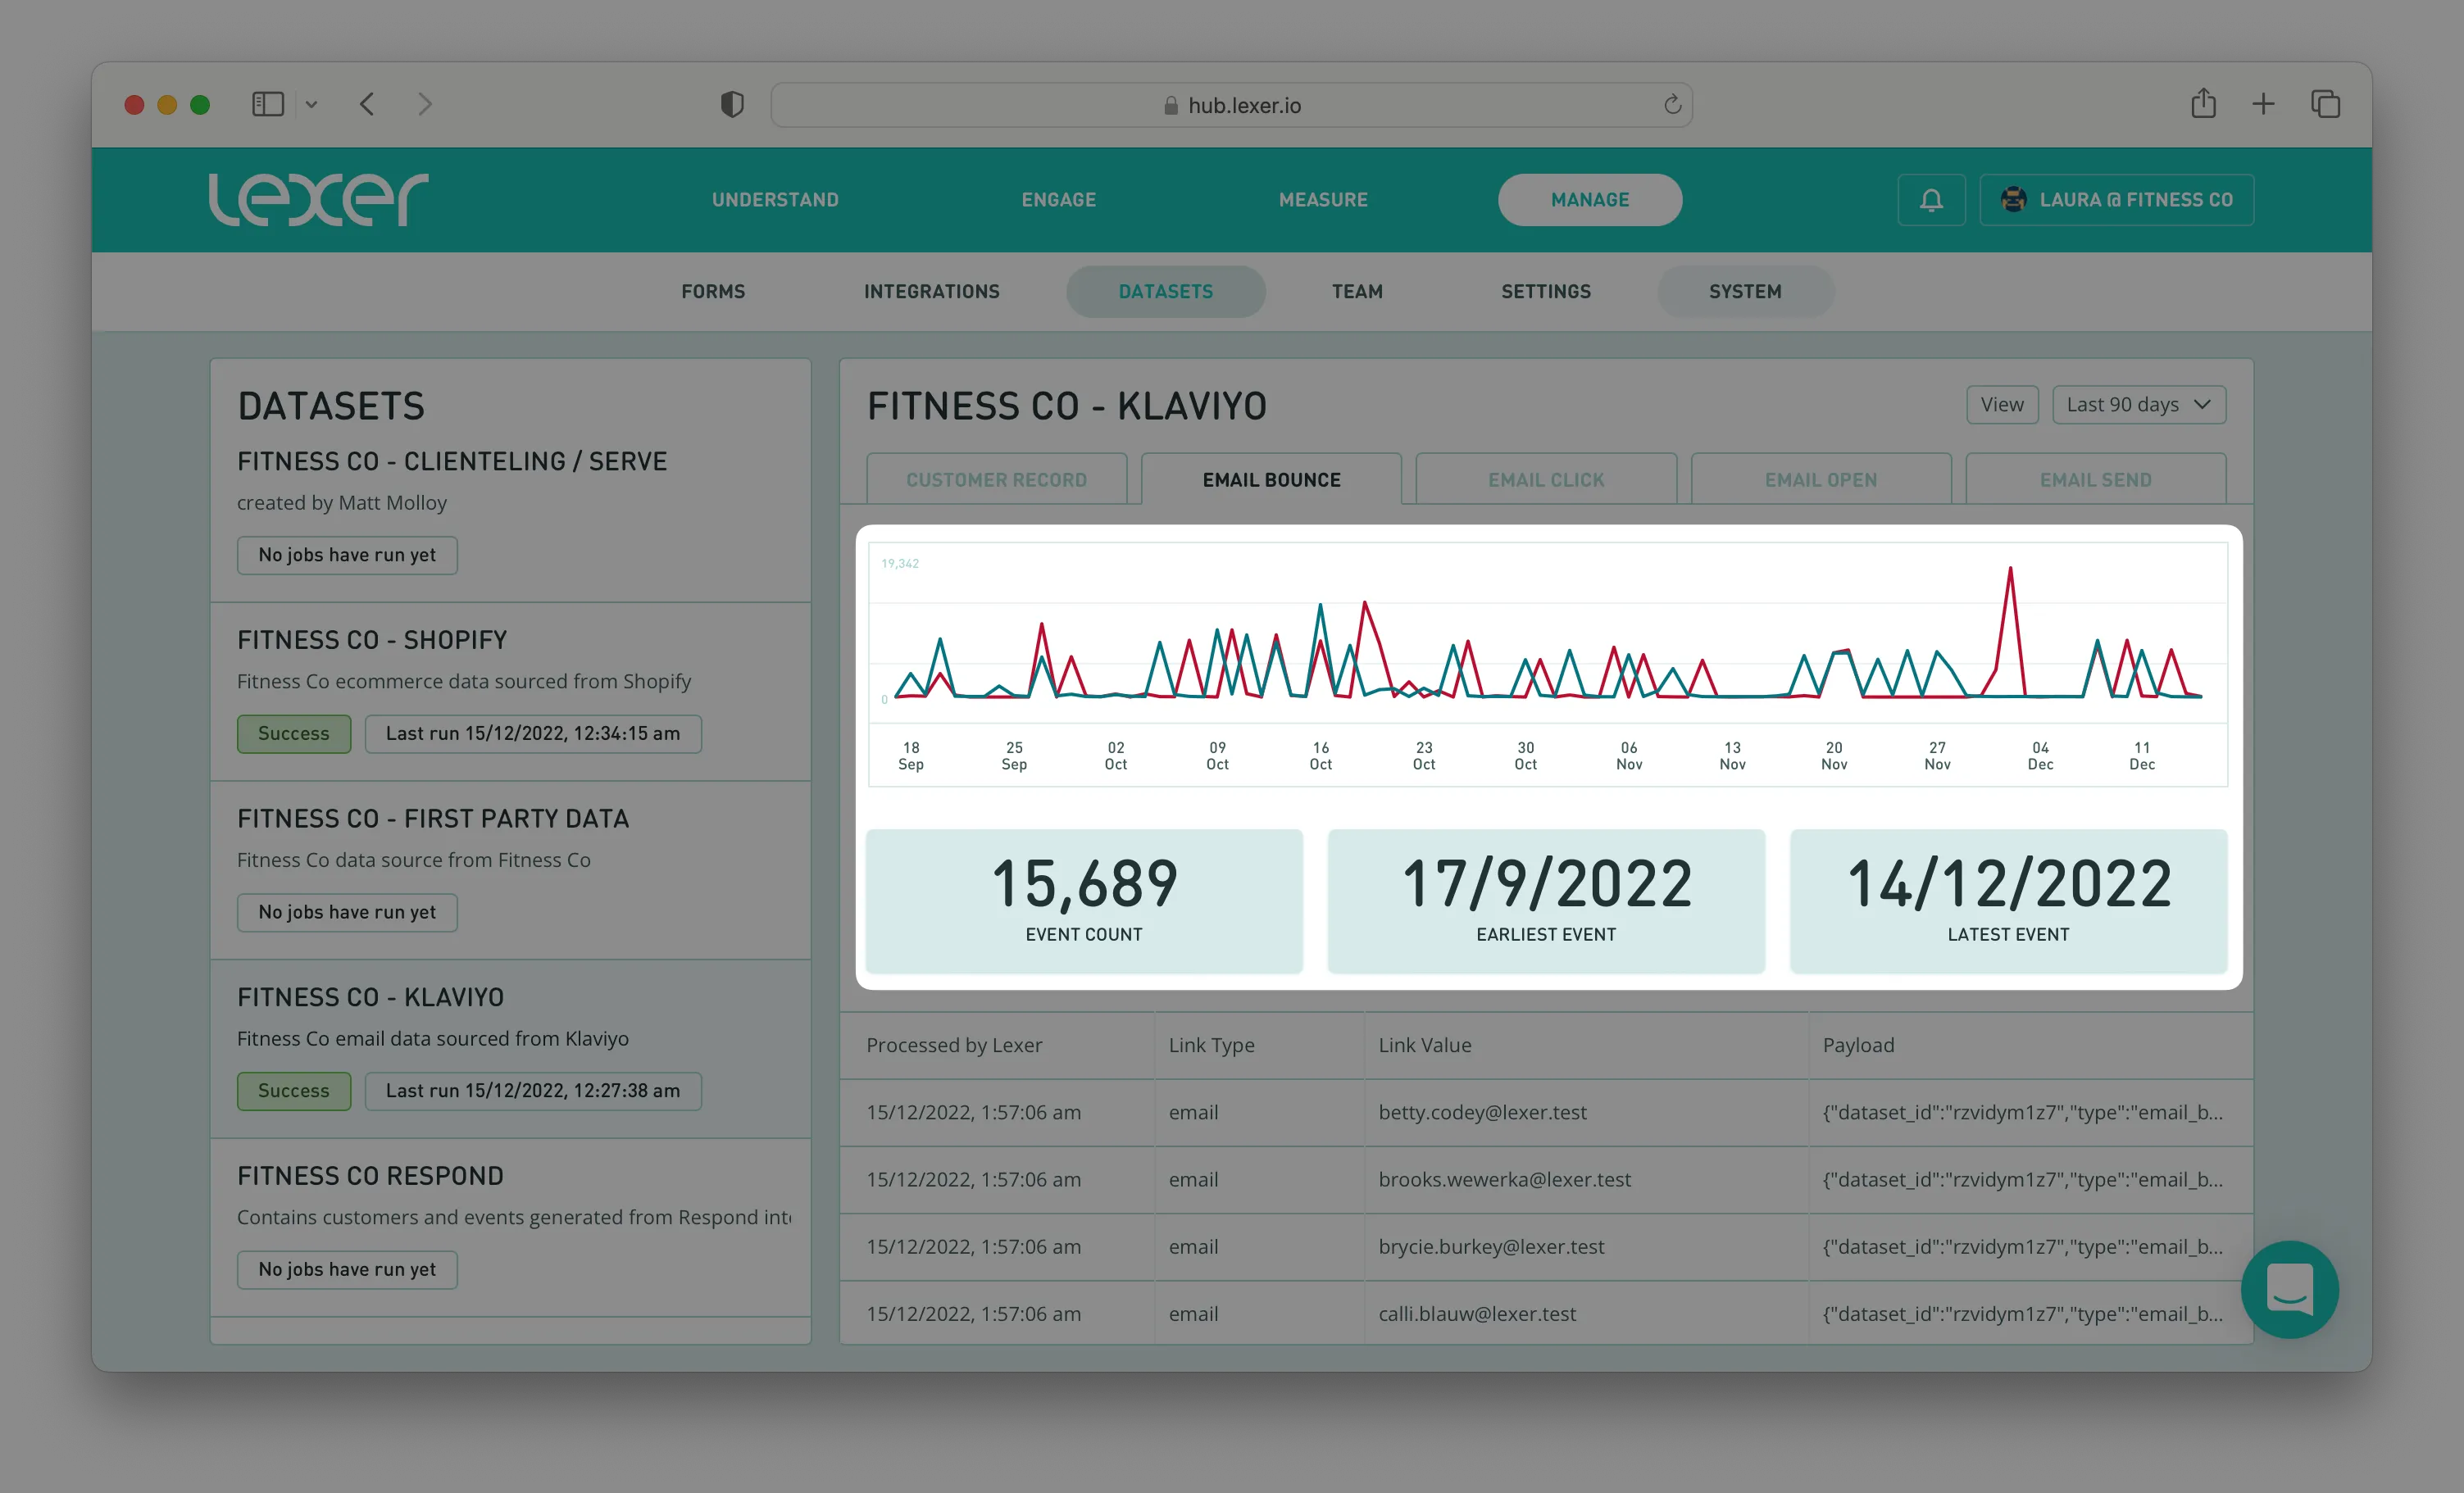Screen dimensions: 2464x1493
Task: Click the View button
Action: [x=2001, y=405]
